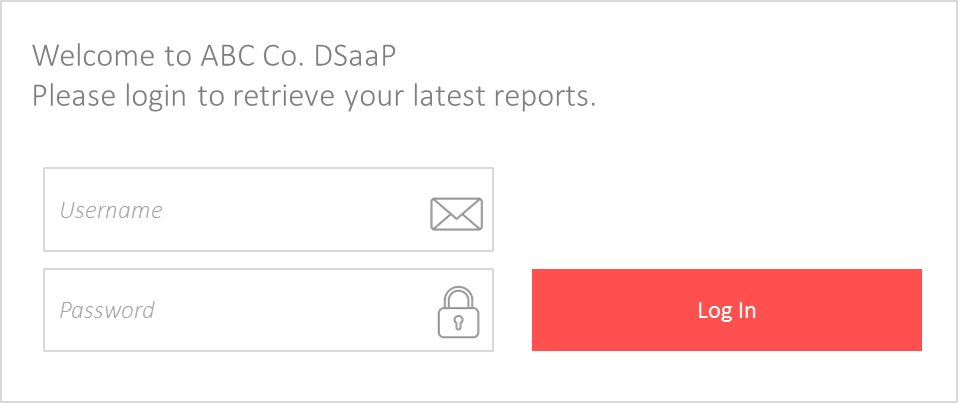Click the 'Log In' label text

(727, 310)
